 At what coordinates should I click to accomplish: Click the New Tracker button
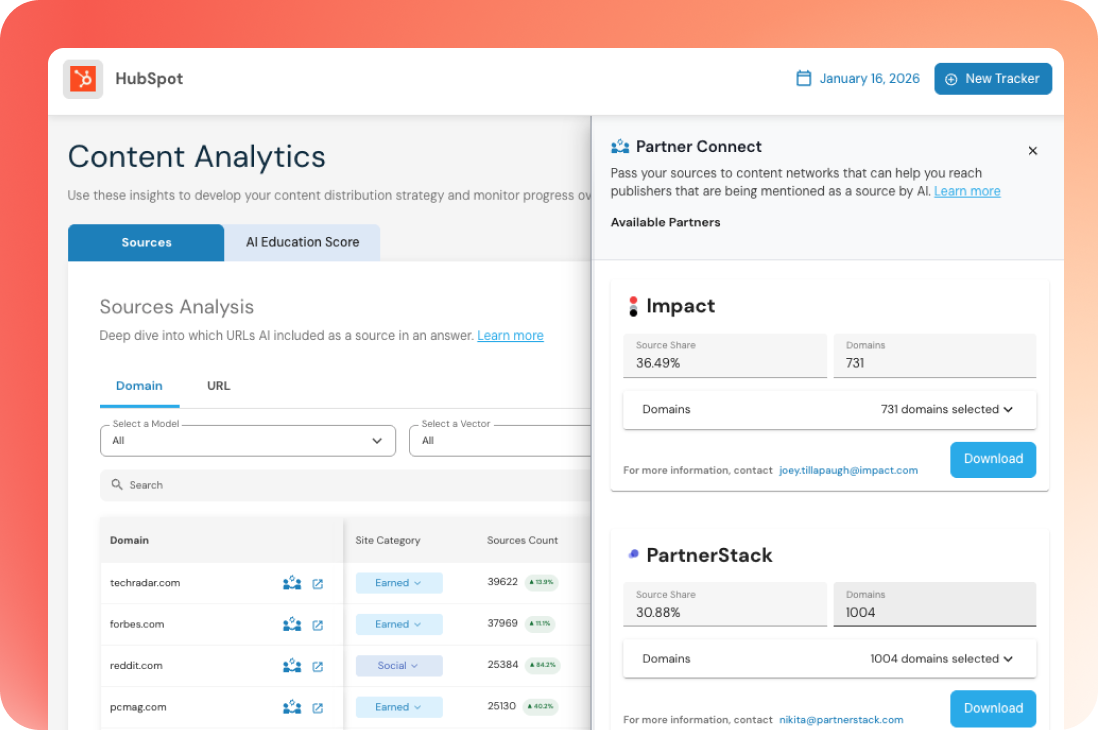coord(993,78)
